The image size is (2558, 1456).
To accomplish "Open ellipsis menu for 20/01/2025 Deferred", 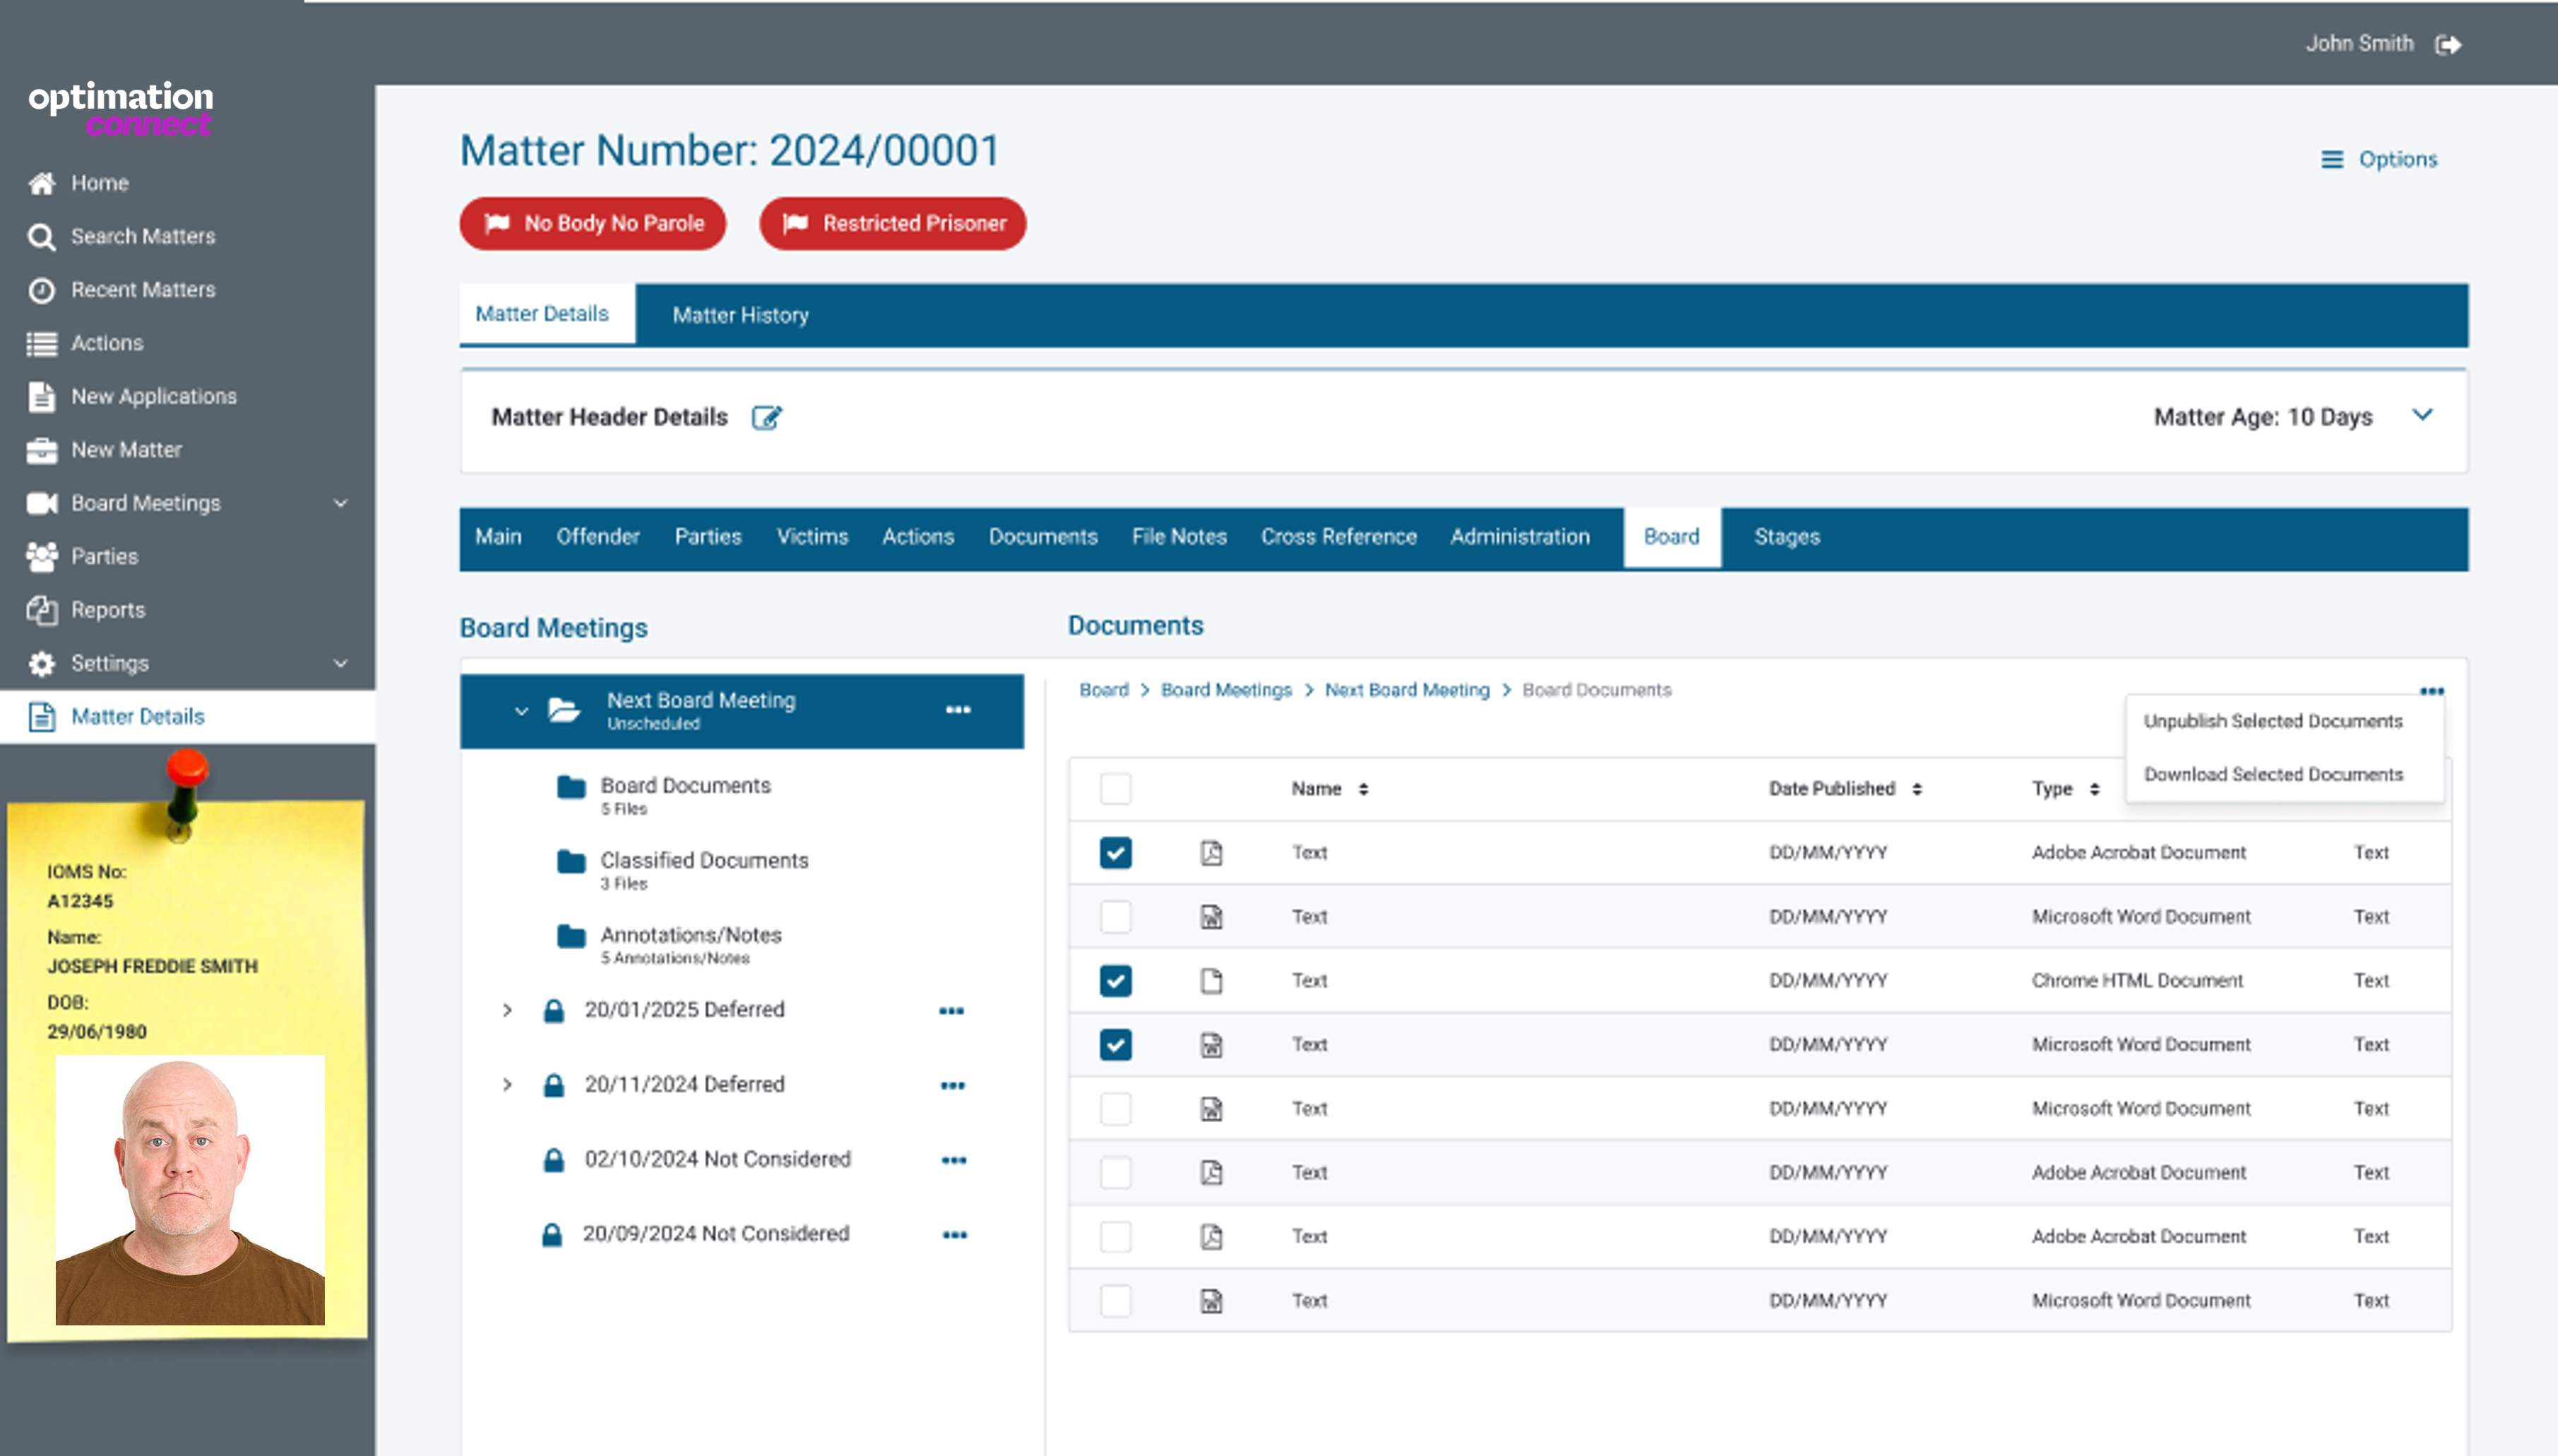I will click(951, 1011).
